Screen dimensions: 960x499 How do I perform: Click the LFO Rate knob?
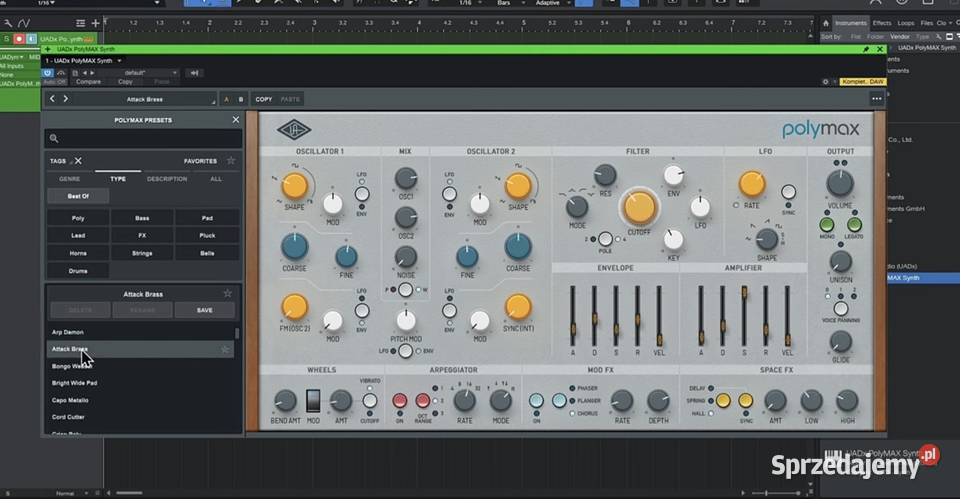pos(751,184)
